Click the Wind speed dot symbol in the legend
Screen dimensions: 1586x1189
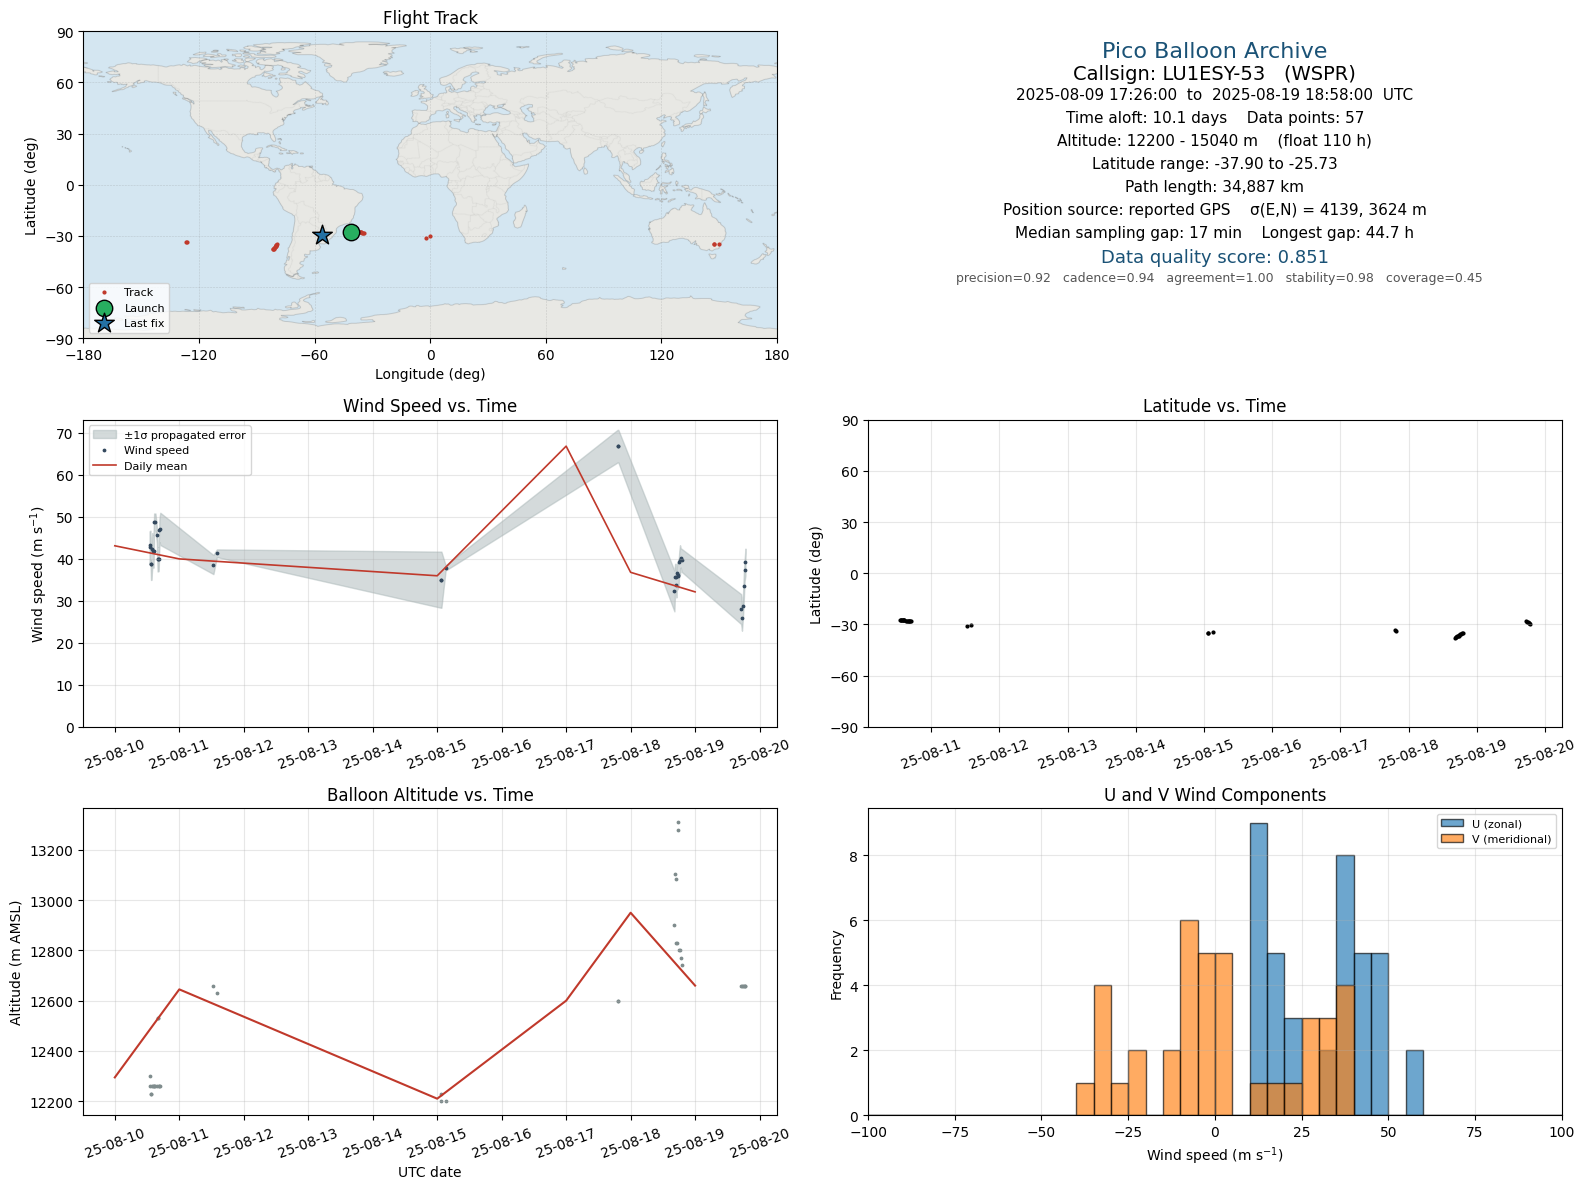(x=104, y=451)
